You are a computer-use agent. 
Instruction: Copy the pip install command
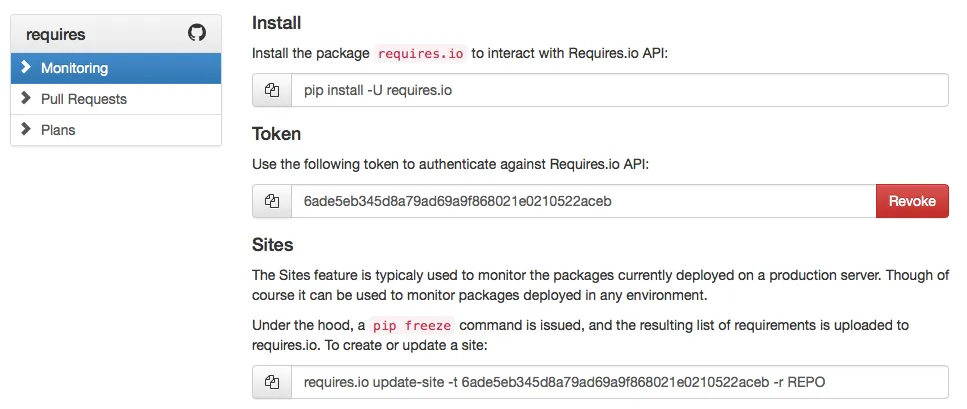[272, 90]
